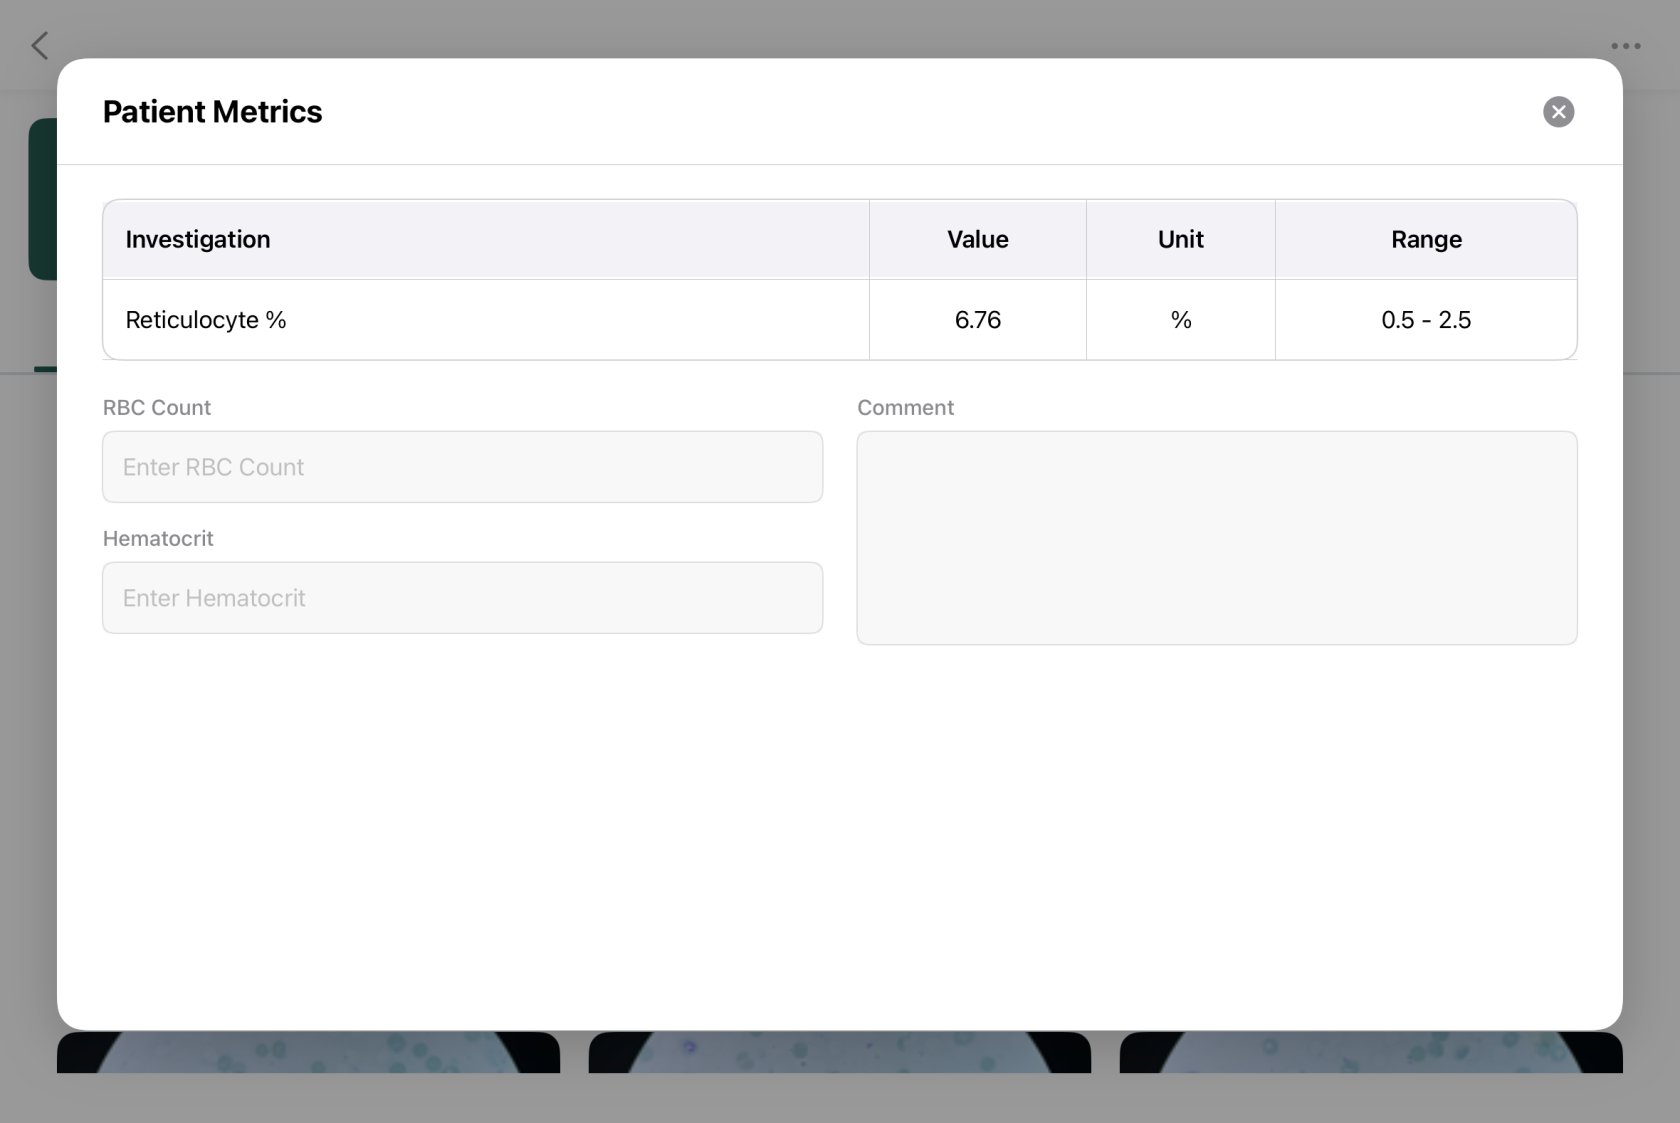Open the middle microscope image thumbnail
1680x1123 pixels.
click(840, 1052)
